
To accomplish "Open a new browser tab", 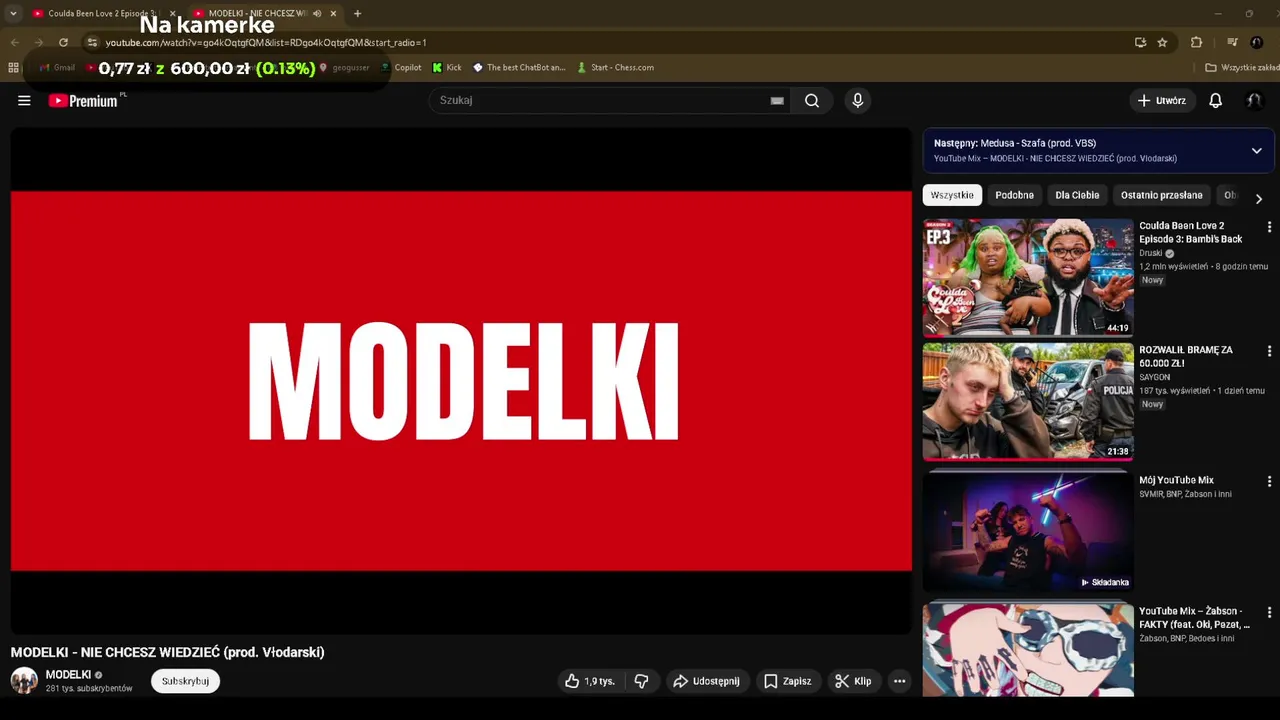I will 357,14.
